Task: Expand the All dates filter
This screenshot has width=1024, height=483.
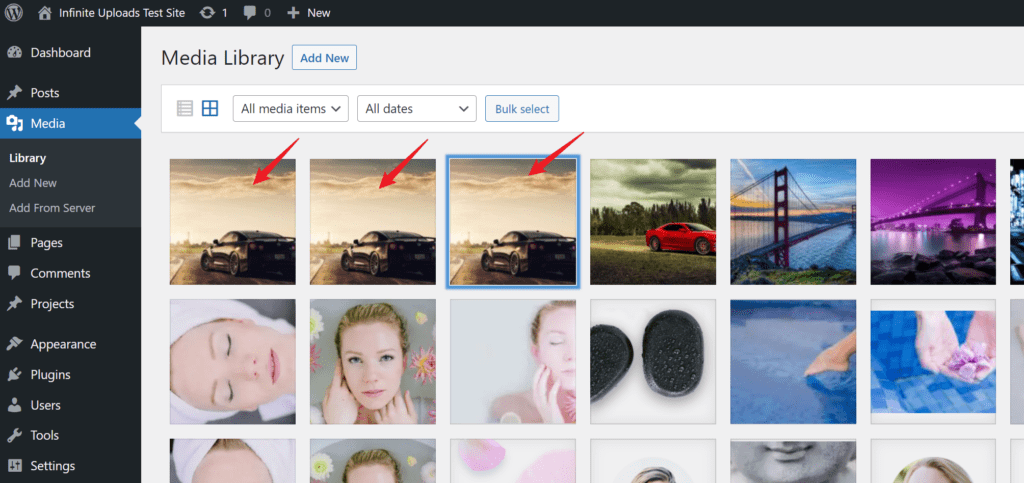Action: (x=416, y=109)
